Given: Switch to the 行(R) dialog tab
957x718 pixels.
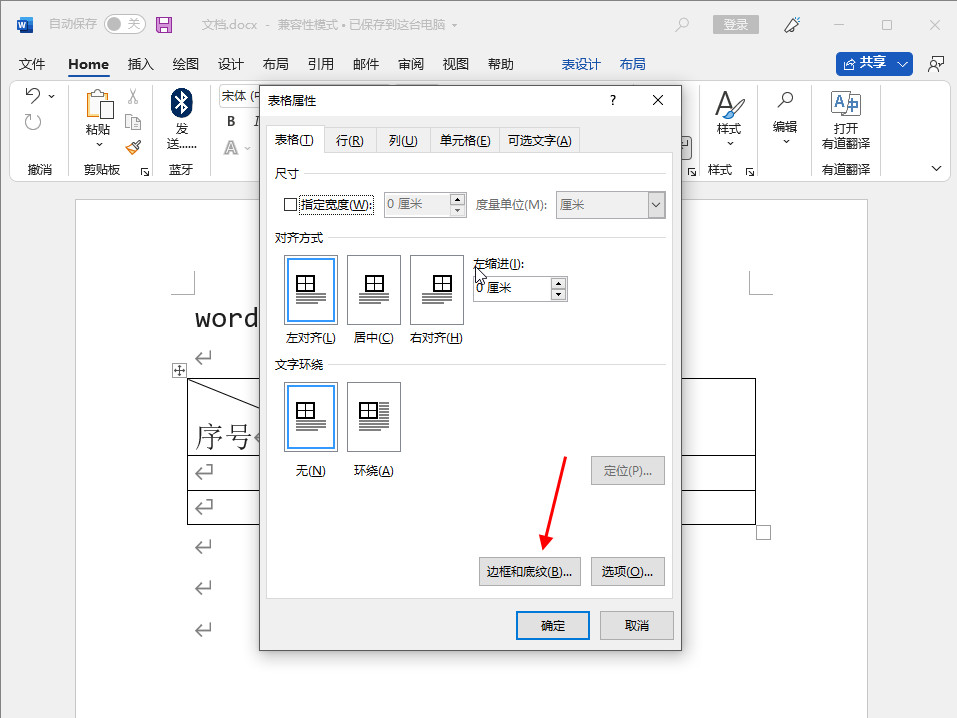Looking at the screenshot, I should click(x=350, y=141).
